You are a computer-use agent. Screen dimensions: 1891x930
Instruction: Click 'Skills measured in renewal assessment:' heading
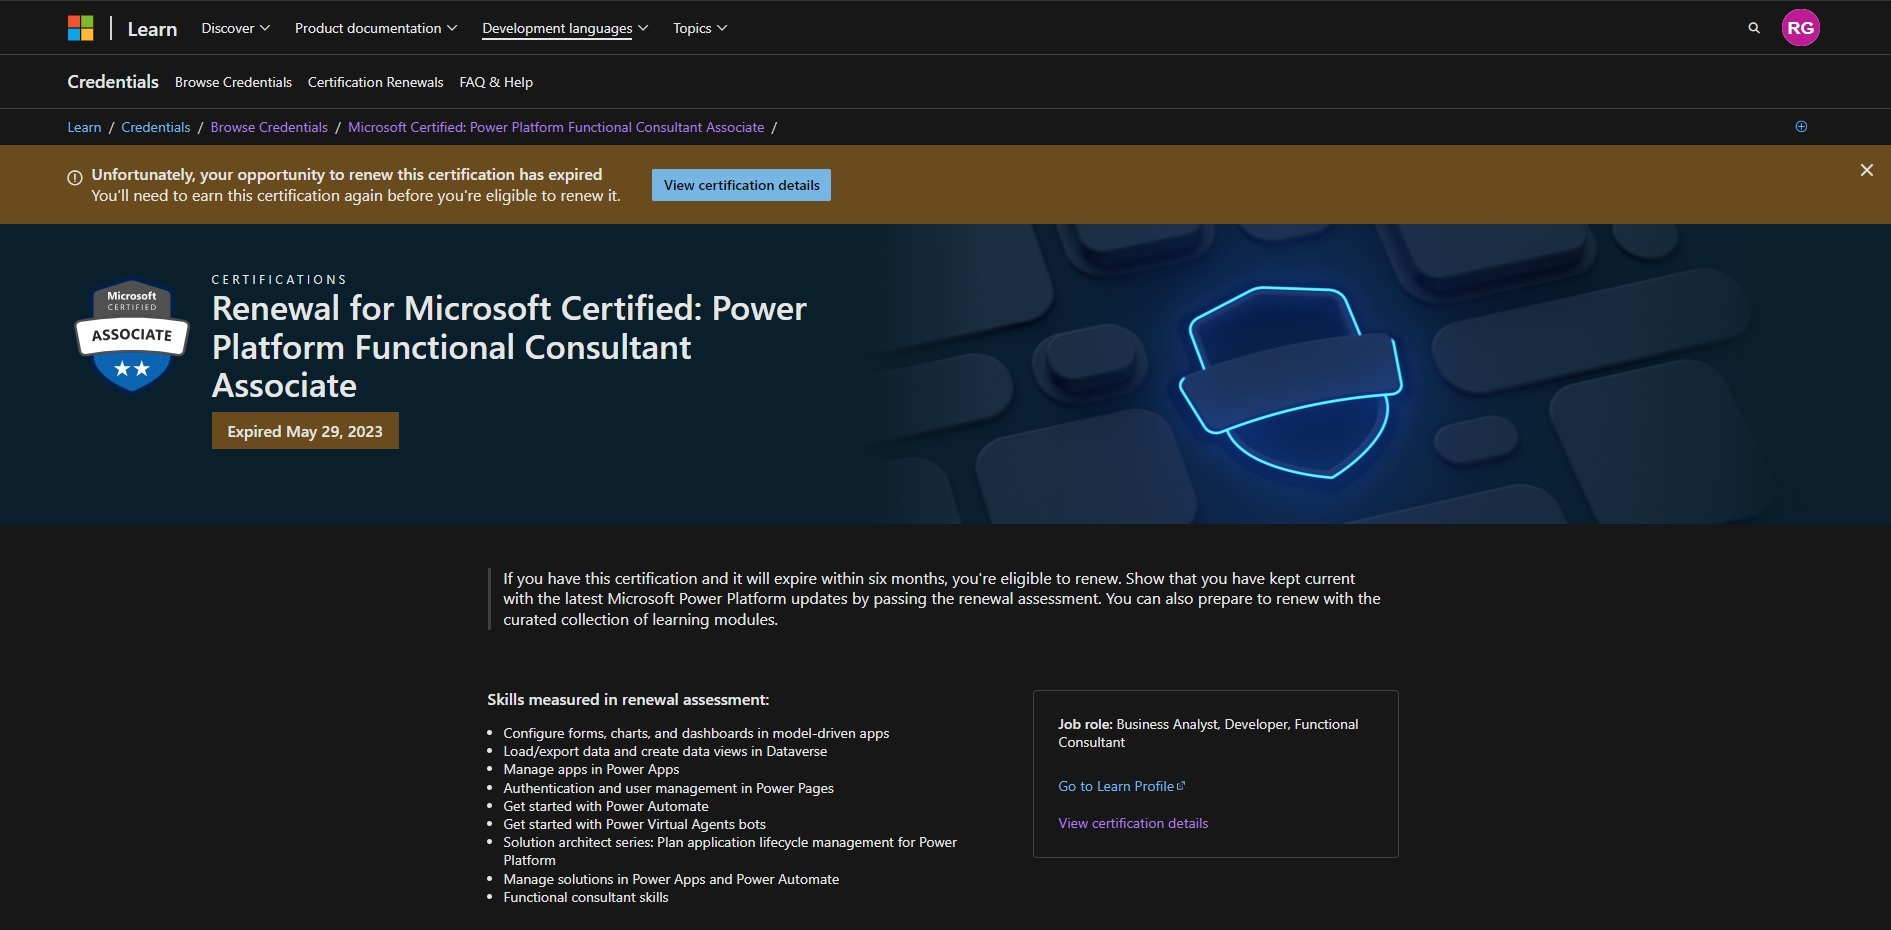coord(628,699)
